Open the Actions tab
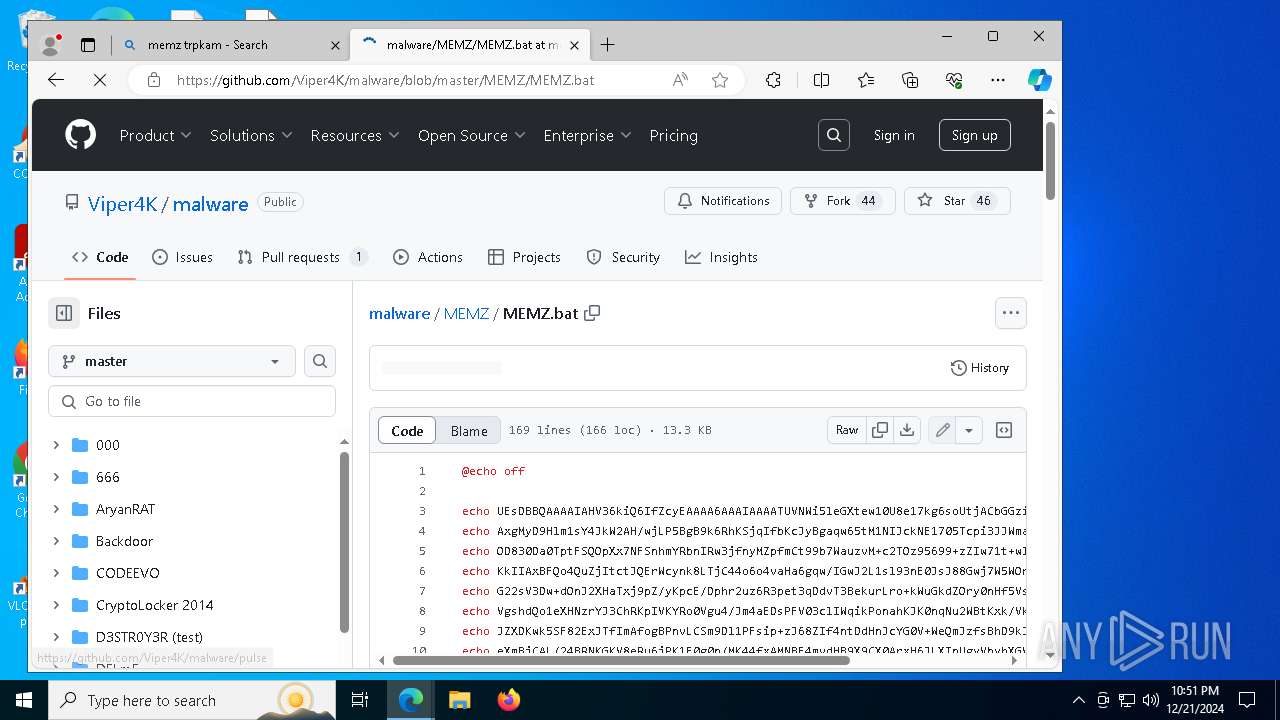1280x720 pixels. (x=428, y=257)
